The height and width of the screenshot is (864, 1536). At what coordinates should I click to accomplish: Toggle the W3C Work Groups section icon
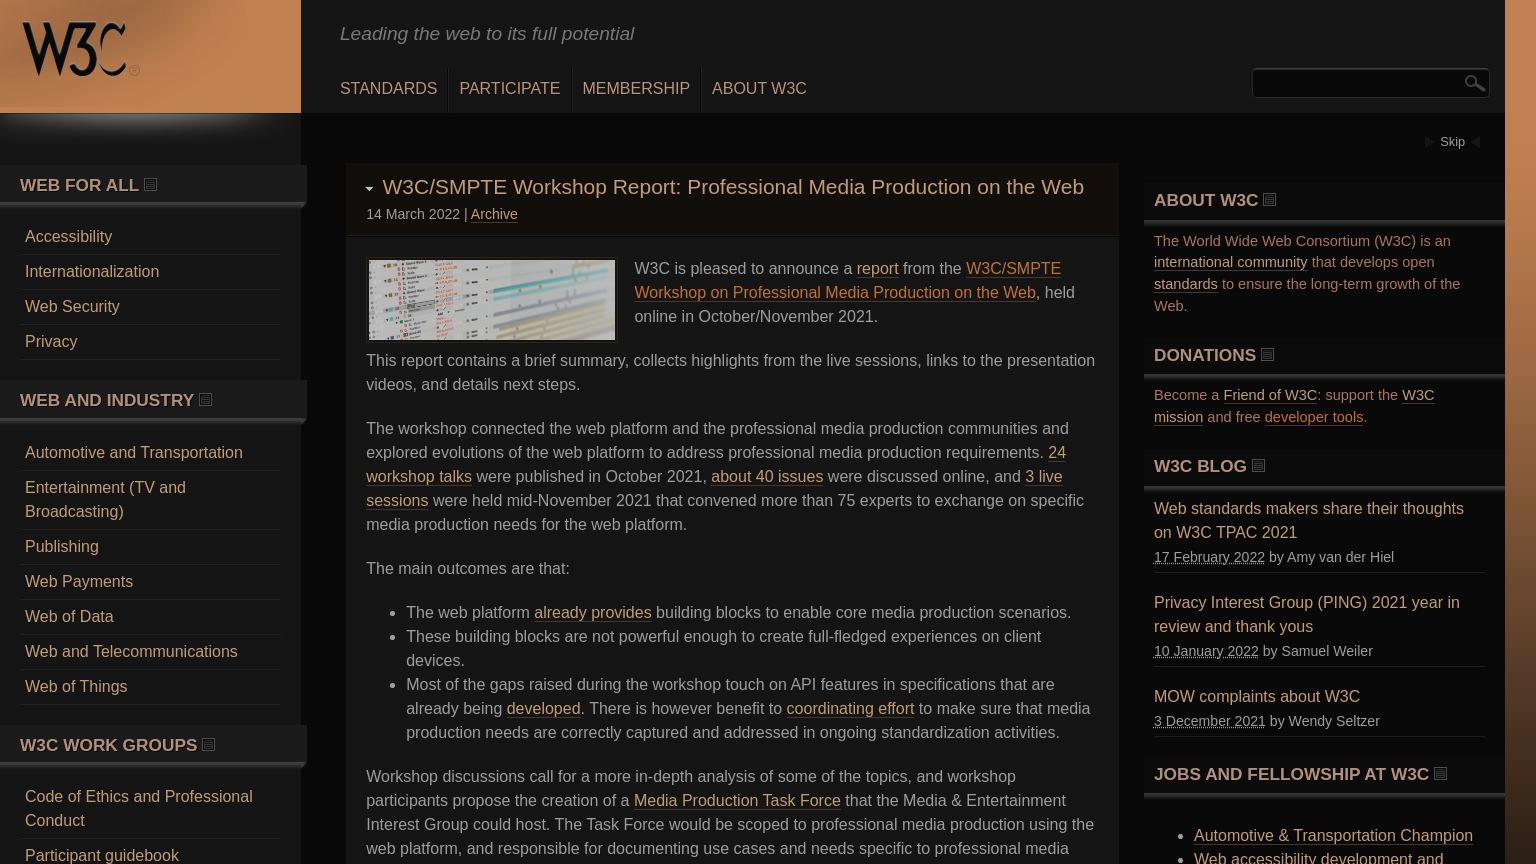click(x=208, y=745)
